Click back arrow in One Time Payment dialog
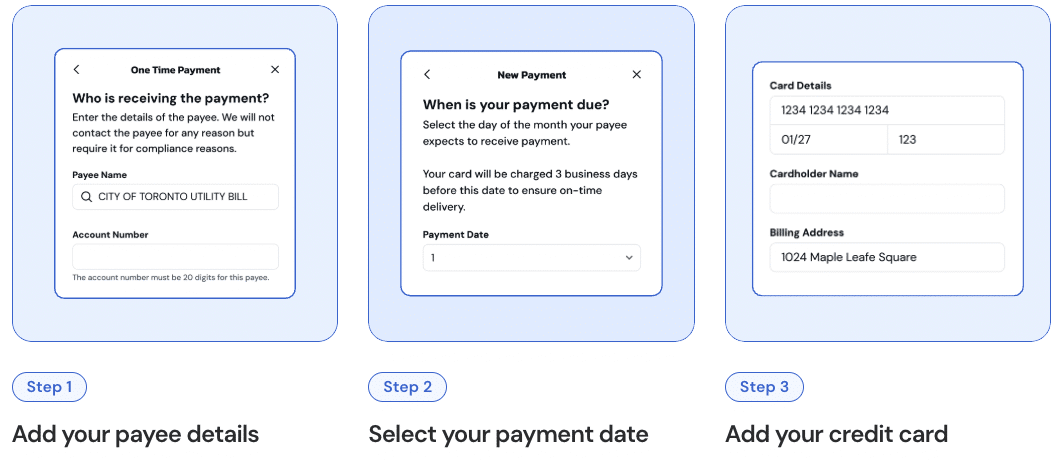 [x=77, y=70]
